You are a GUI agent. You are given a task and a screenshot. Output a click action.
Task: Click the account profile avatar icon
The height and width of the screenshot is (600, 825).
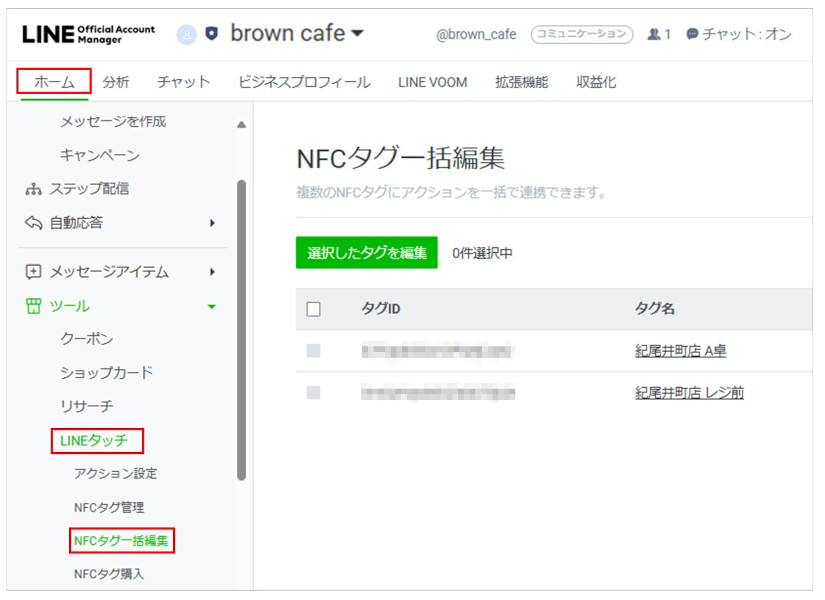coord(187,34)
